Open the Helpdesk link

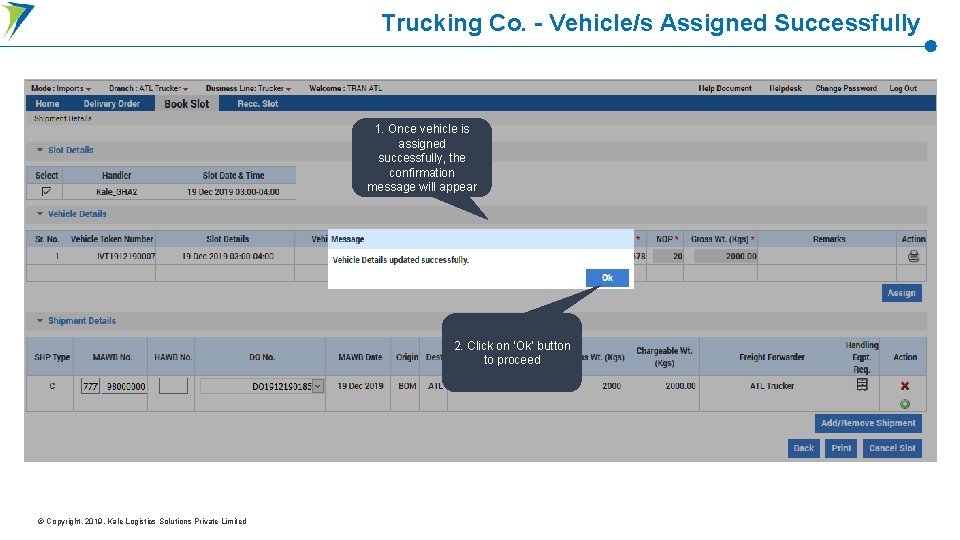[x=786, y=88]
